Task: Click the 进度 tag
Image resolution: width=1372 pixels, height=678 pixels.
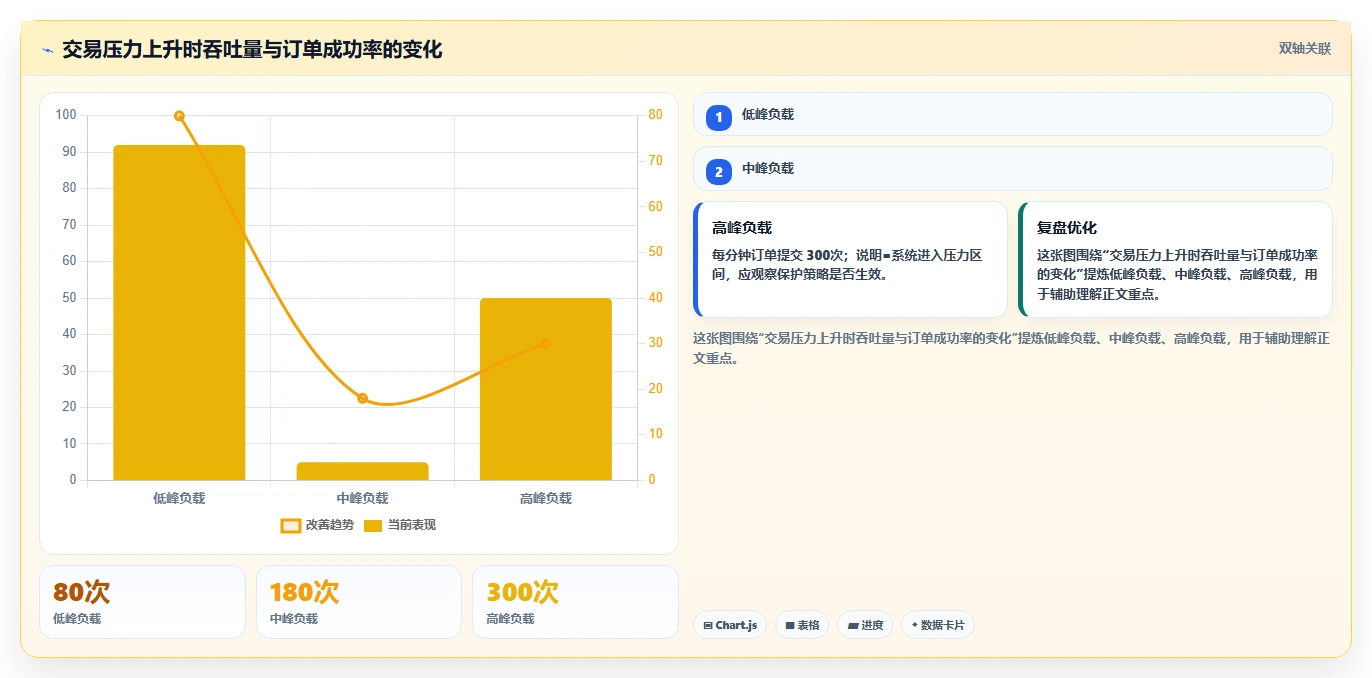Action: [866, 625]
